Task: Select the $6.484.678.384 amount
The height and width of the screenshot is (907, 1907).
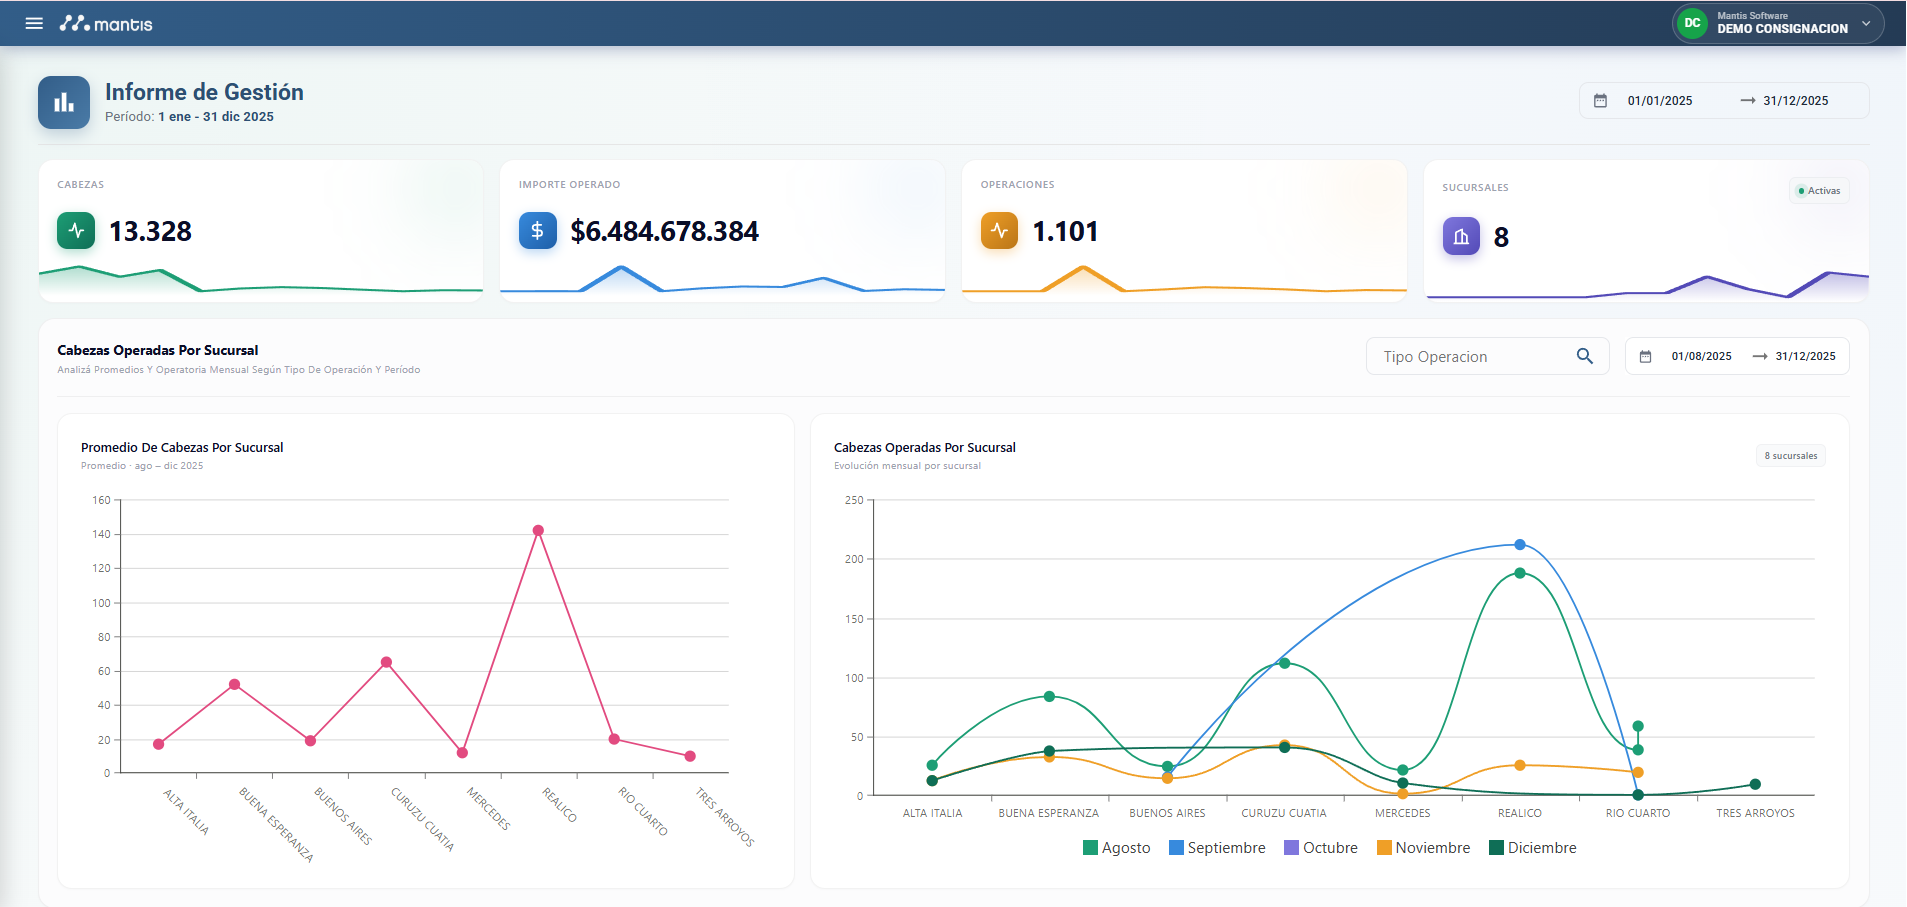Action: click(664, 232)
